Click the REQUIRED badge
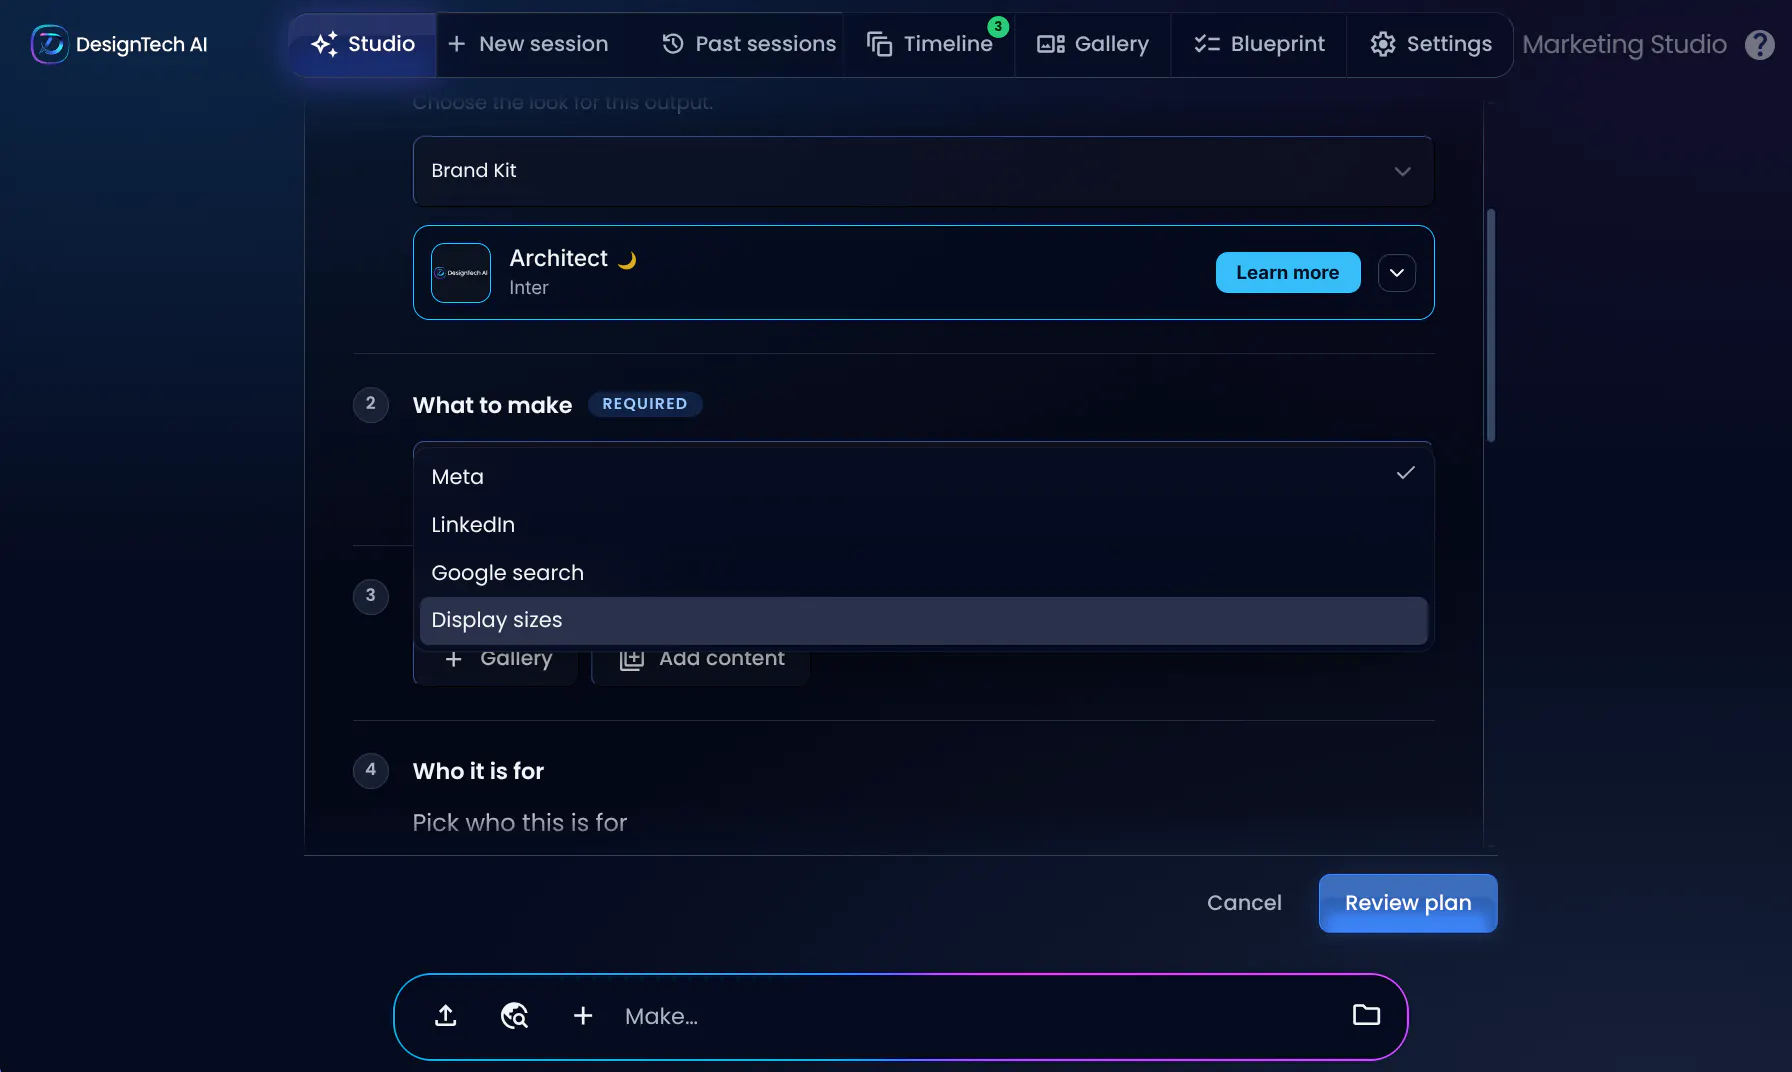 pyautogui.click(x=645, y=404)
